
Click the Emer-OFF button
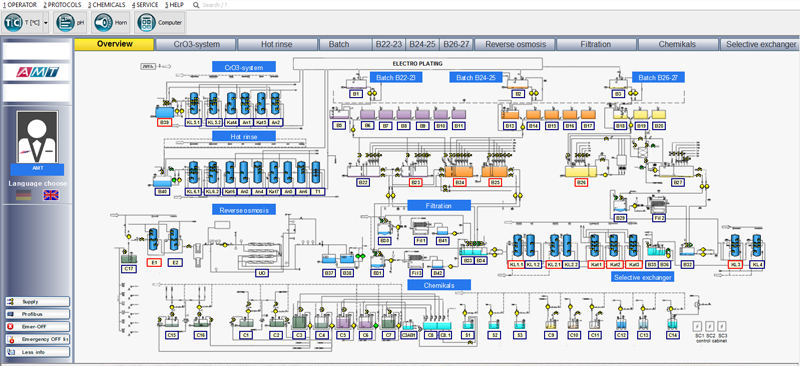click(x=37, y=327)
